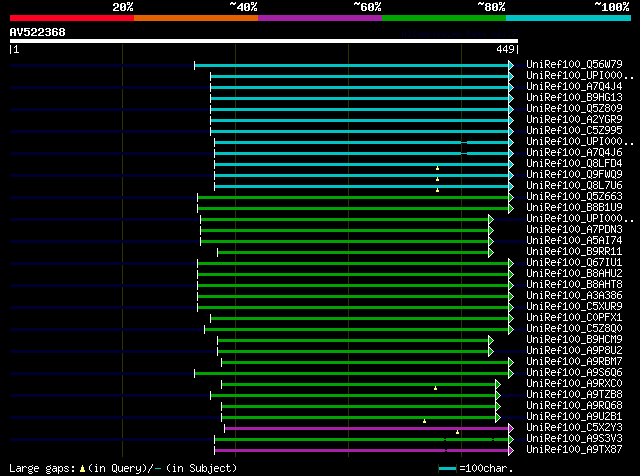Select the UniRef100_Q9FWQ9 label
The image size is (640, 476).
point(574,175)
